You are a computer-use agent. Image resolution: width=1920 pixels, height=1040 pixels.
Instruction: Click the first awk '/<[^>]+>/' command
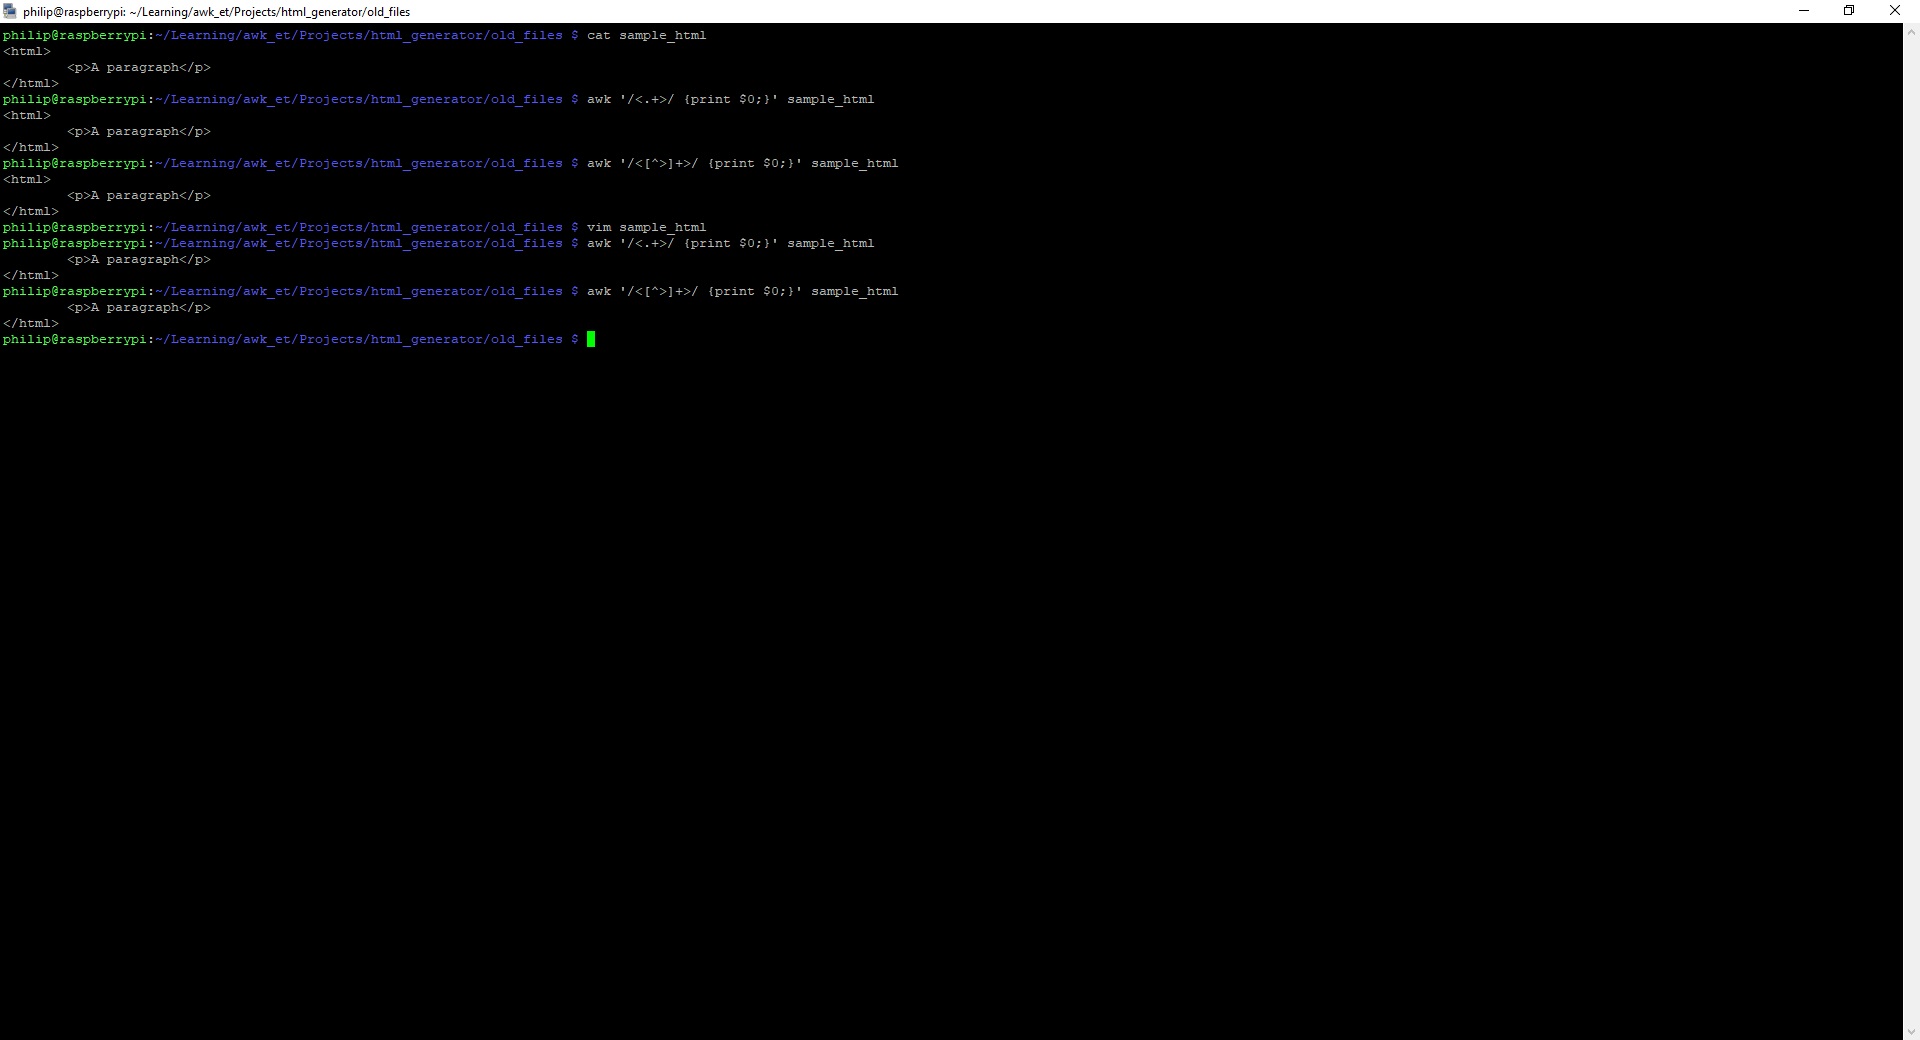tap(742, 163)
